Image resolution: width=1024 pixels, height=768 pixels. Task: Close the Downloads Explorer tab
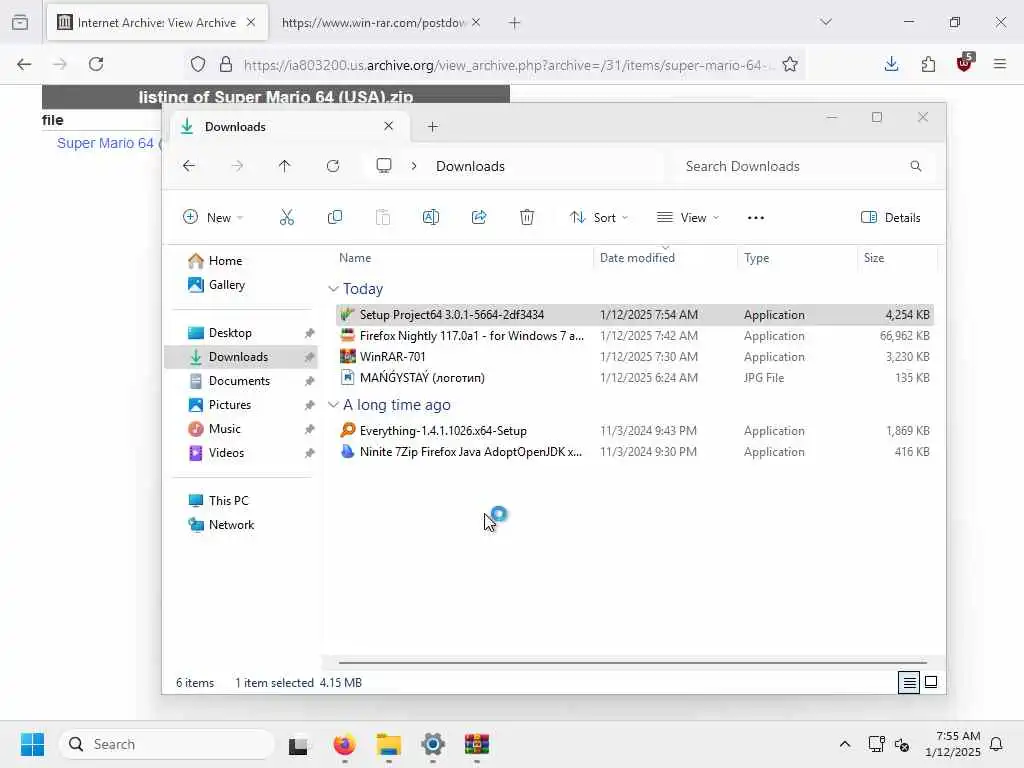pos(389,126)
